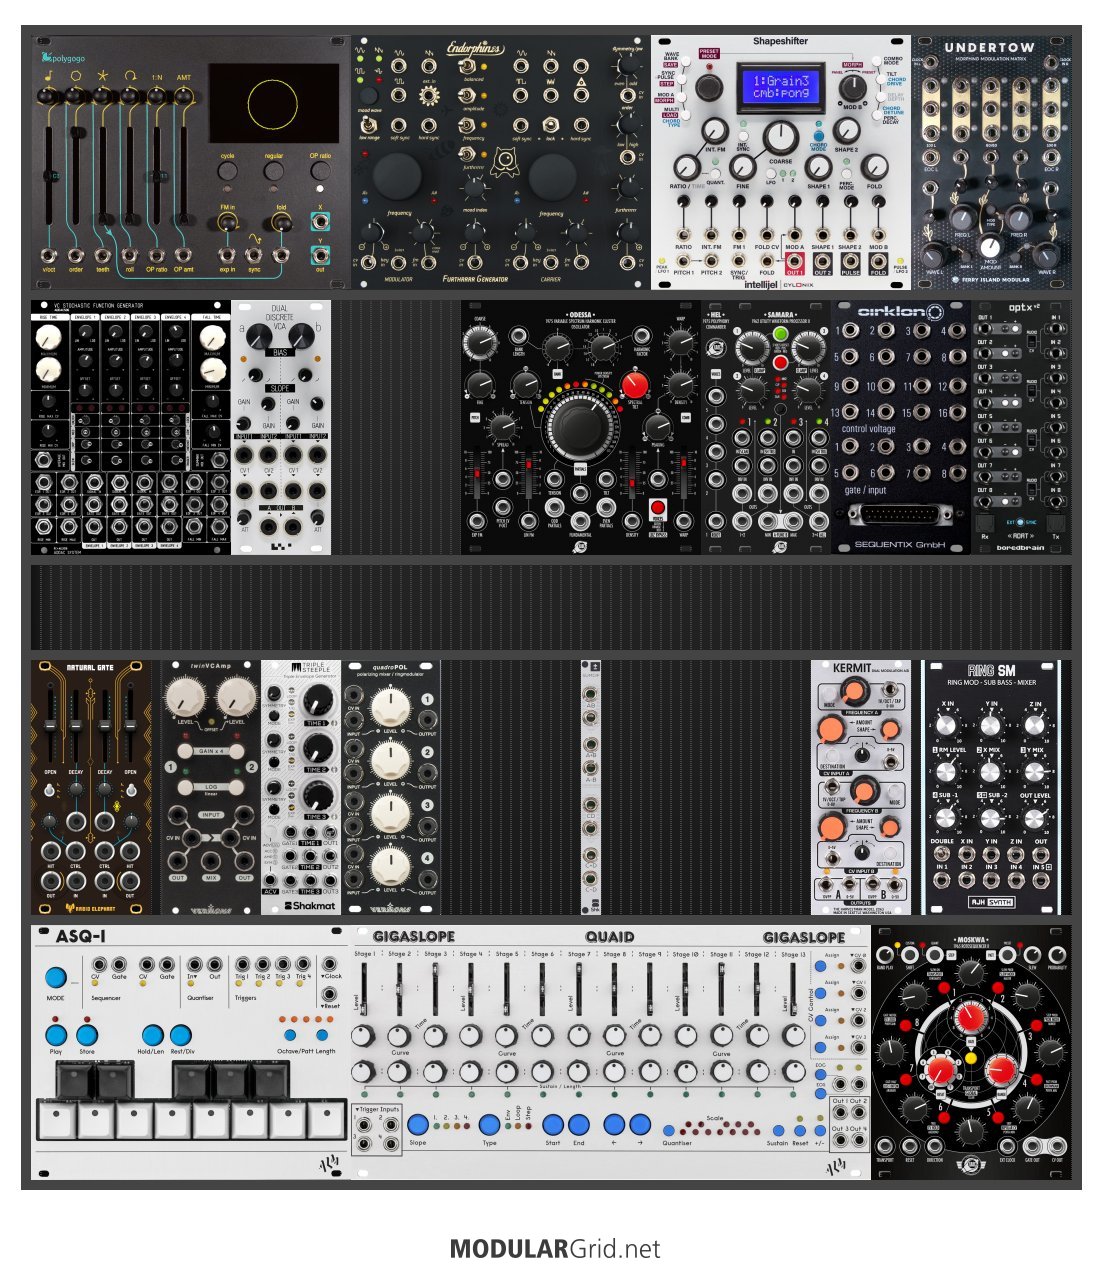
Task: Click the Quaid Type button
Action: [x=489, y=1124]
